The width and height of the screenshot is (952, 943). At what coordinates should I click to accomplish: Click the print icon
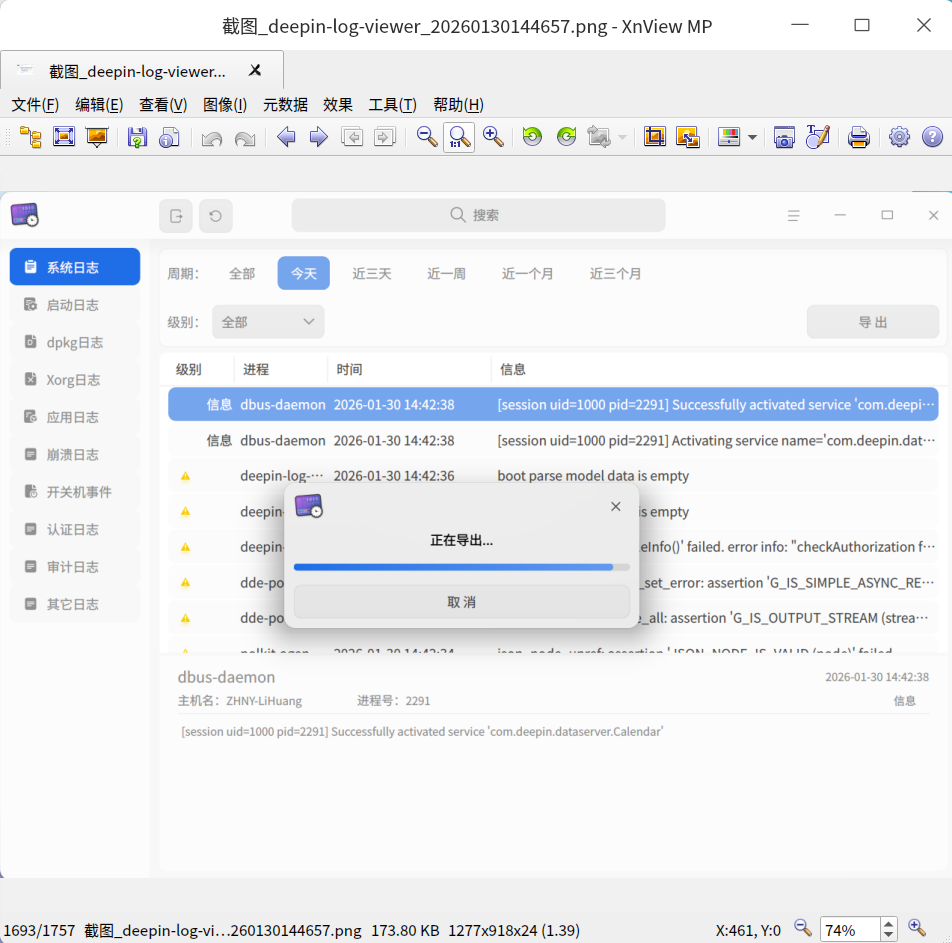(858, 137)
